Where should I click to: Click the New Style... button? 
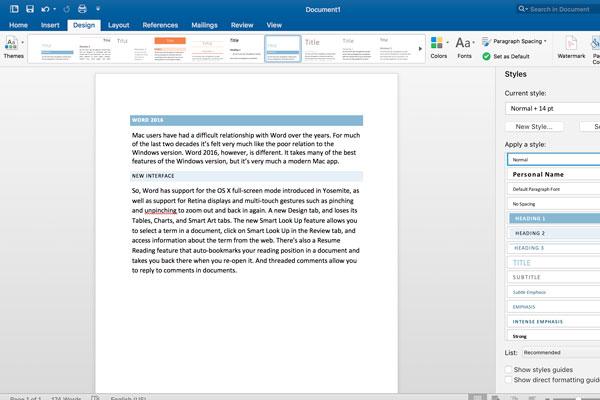tap(537, 127)
